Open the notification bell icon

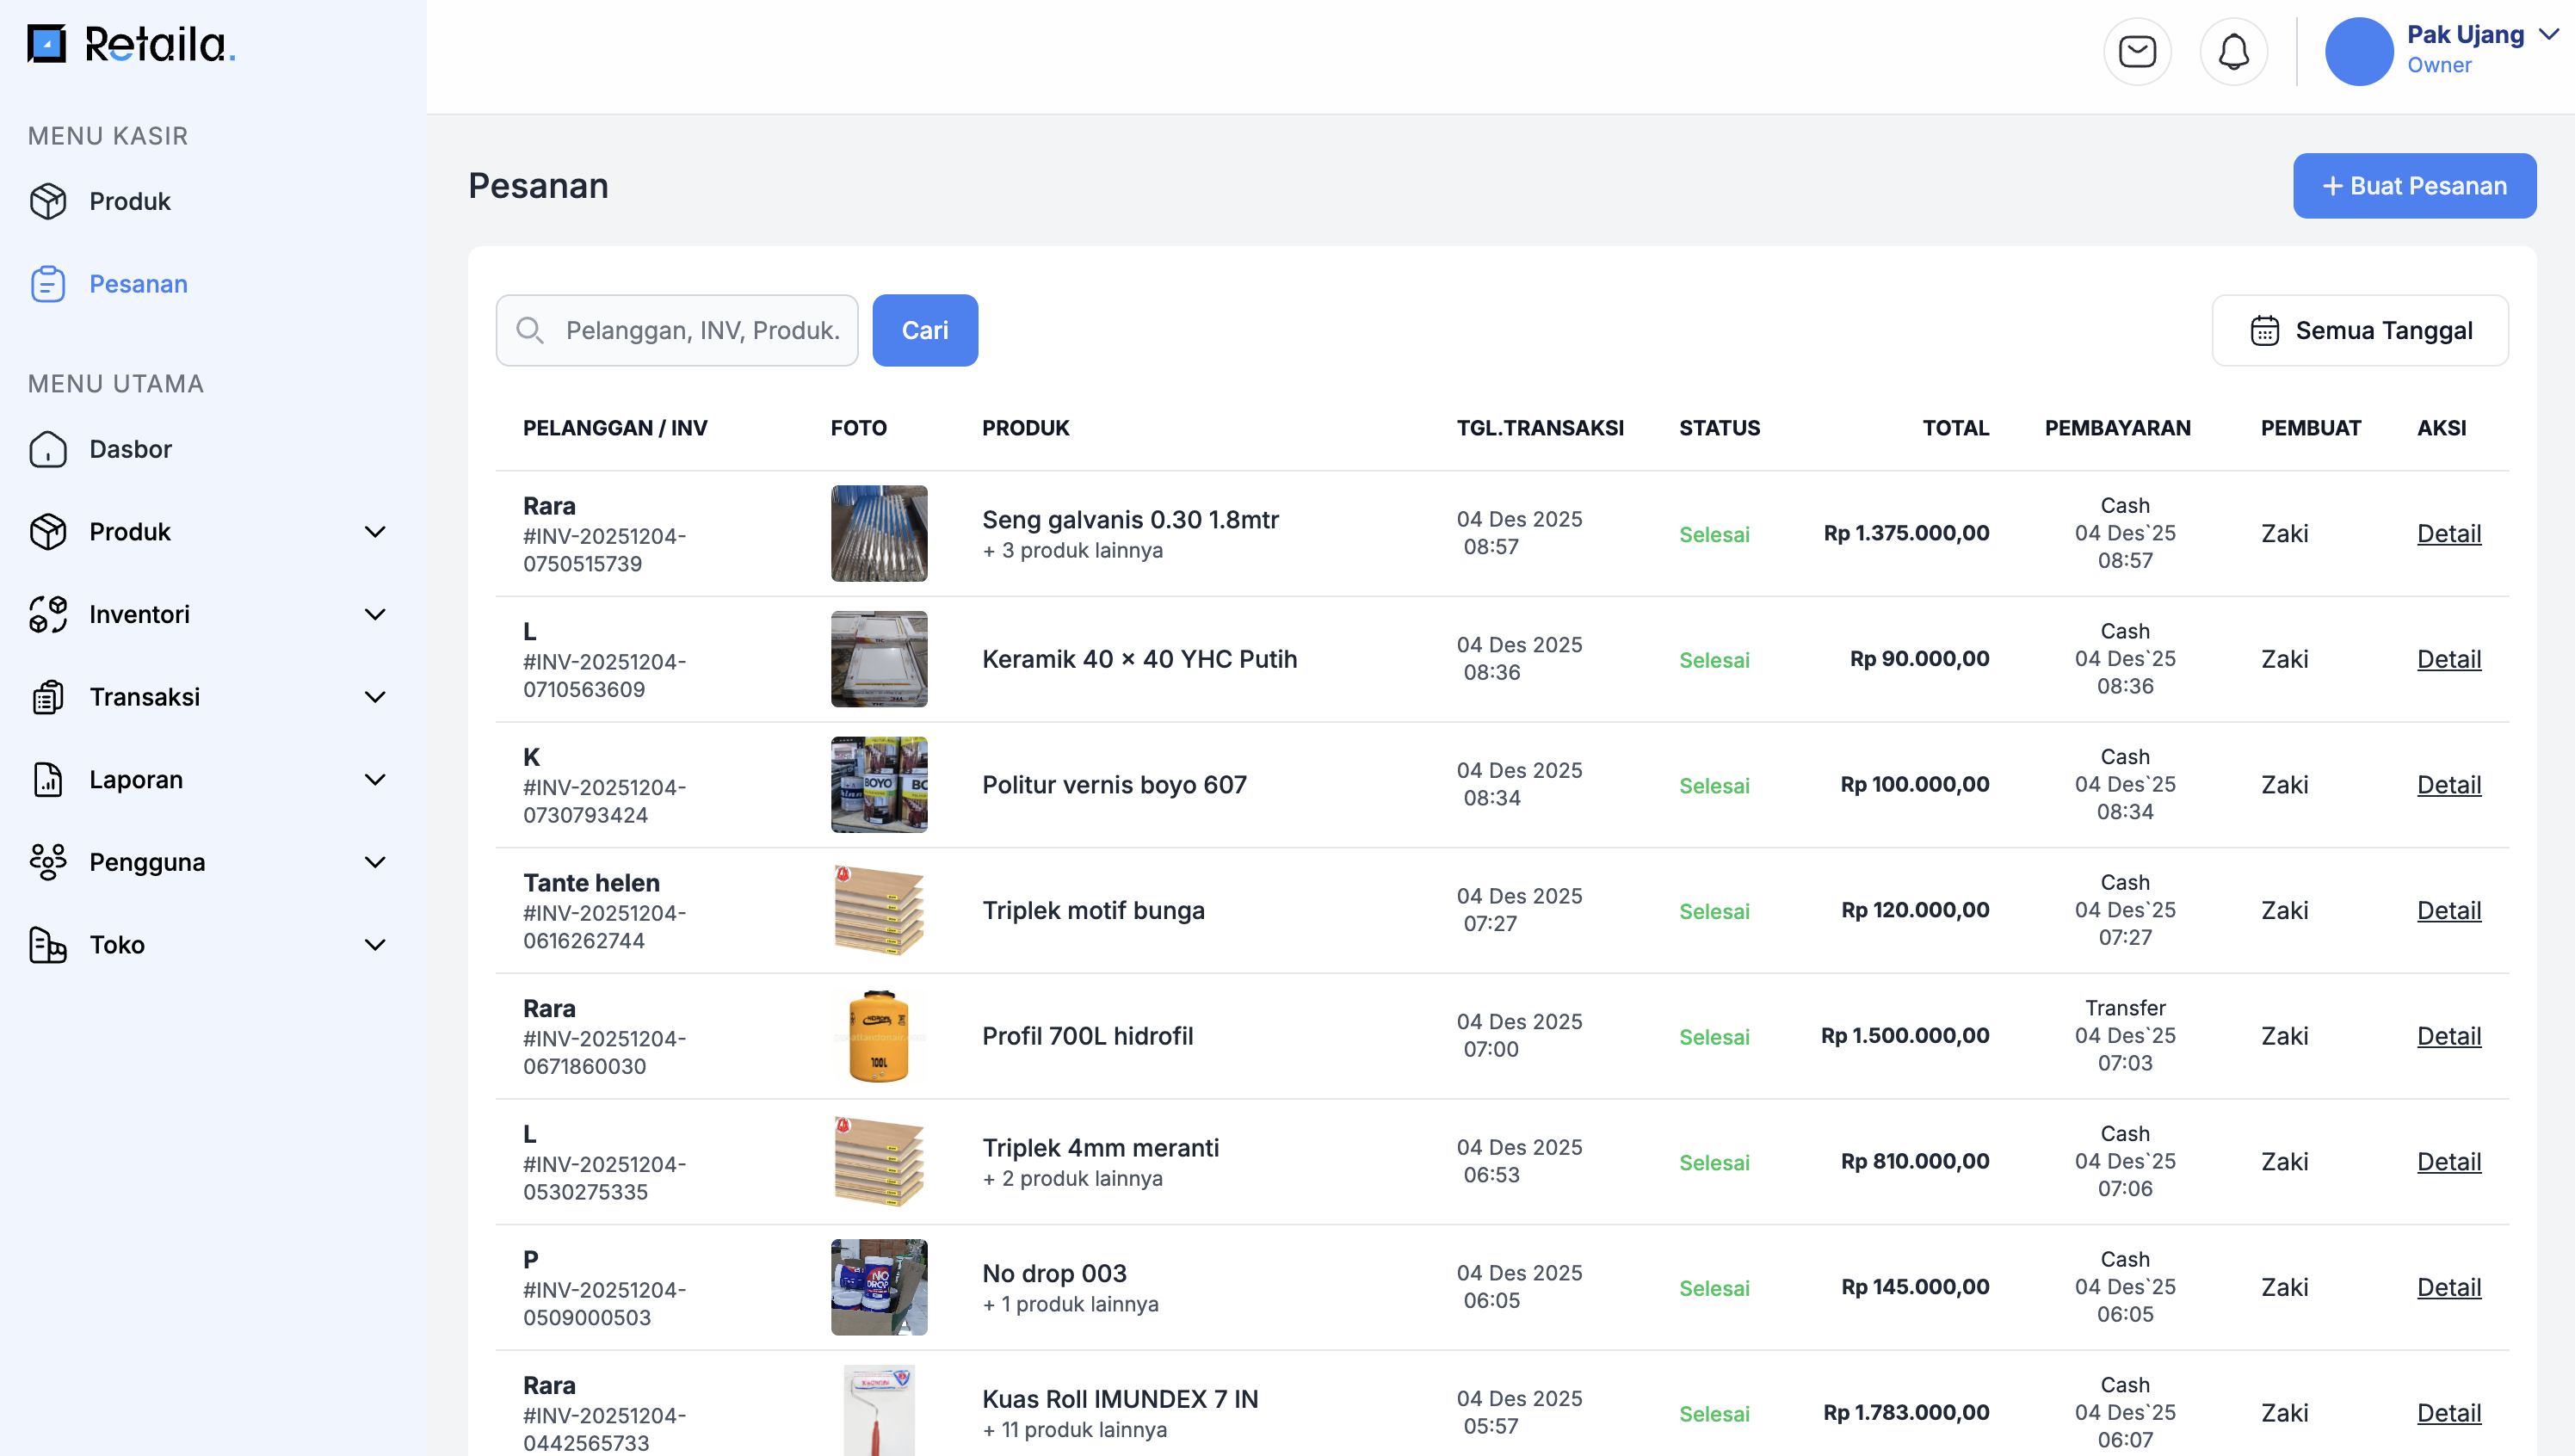2233,51
